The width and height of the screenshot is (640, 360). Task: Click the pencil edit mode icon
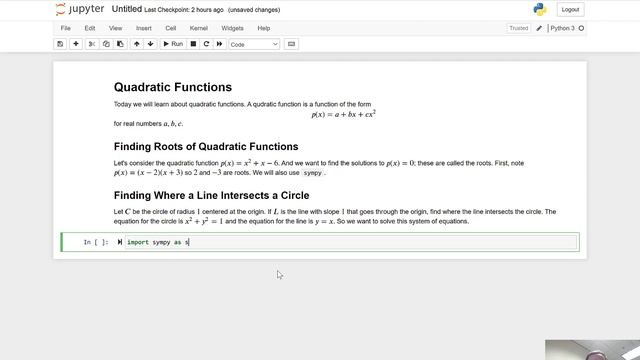click(539, 28)
